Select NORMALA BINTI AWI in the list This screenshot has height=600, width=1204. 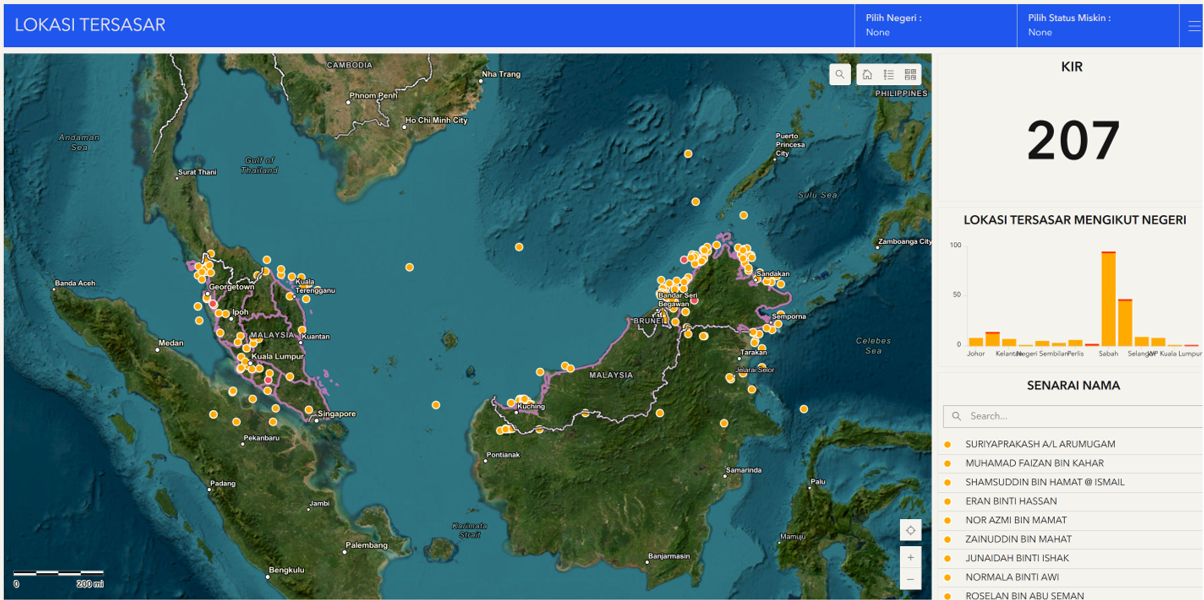(x=1068, y=577)
